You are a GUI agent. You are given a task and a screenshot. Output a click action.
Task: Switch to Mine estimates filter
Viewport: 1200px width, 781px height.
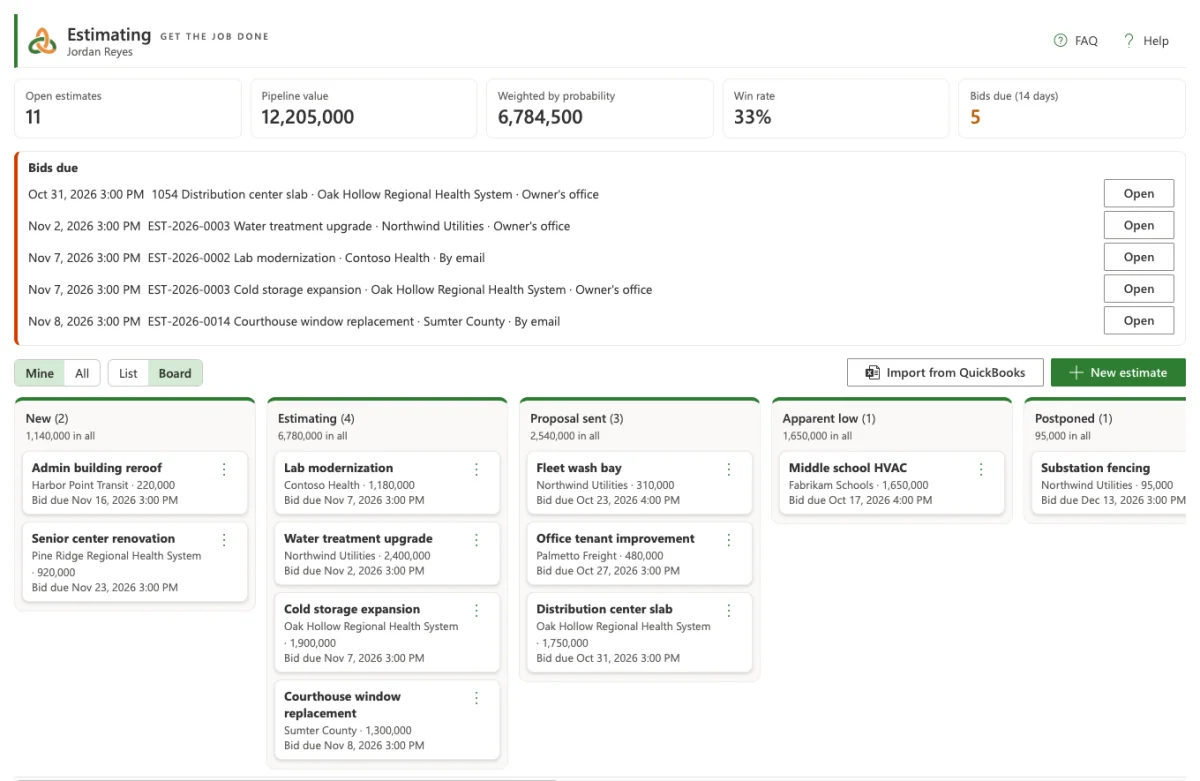click(40, 373)
